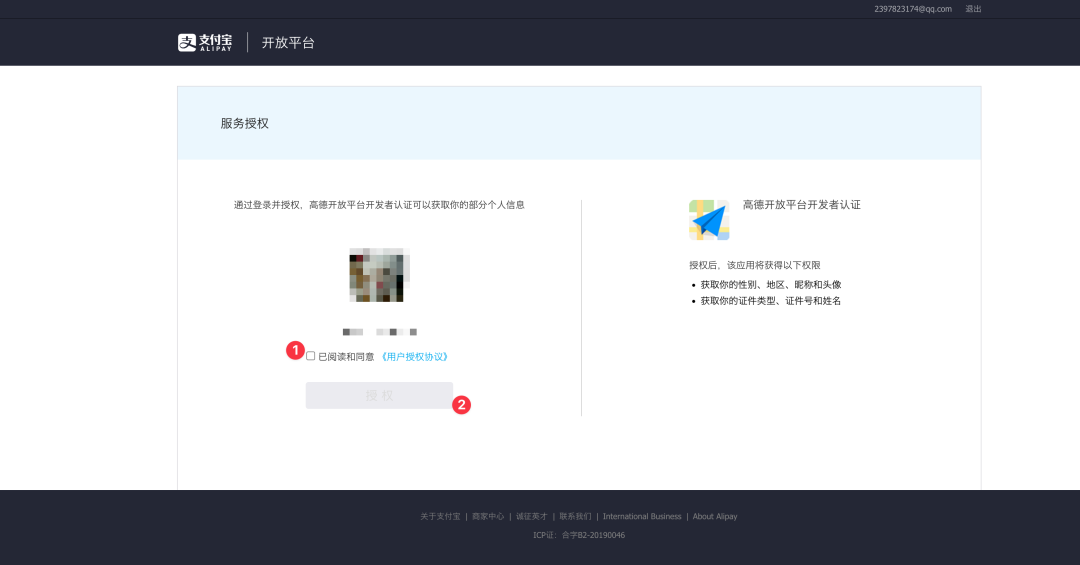
Task: Click the 高德开放平台开发者认证 app title
Action: click(x=802, y=205)
